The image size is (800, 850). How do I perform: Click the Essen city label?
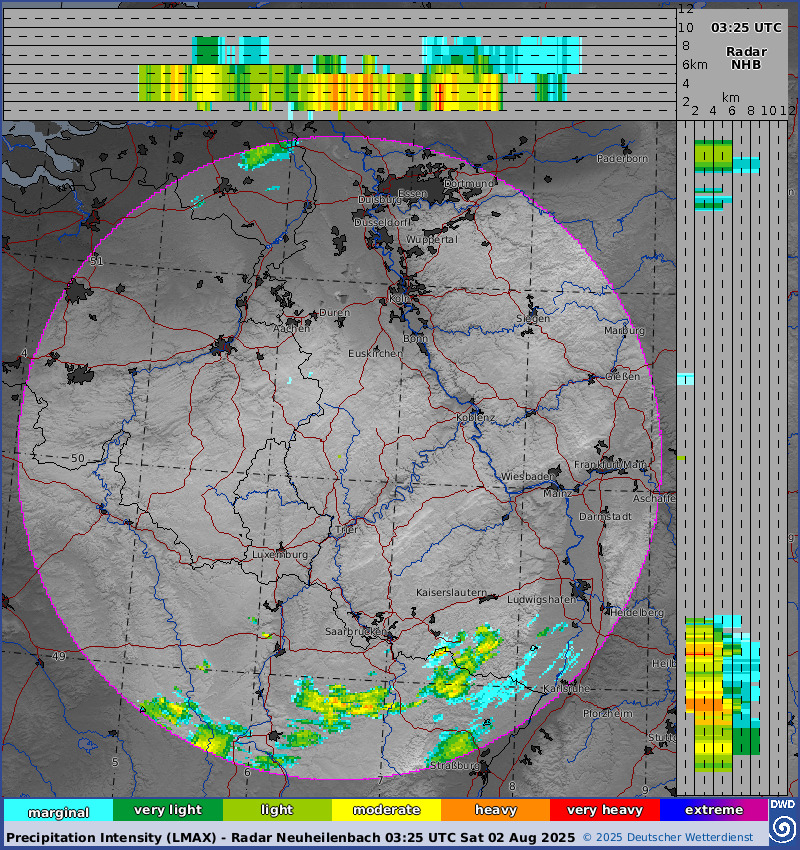coord(412,194)
